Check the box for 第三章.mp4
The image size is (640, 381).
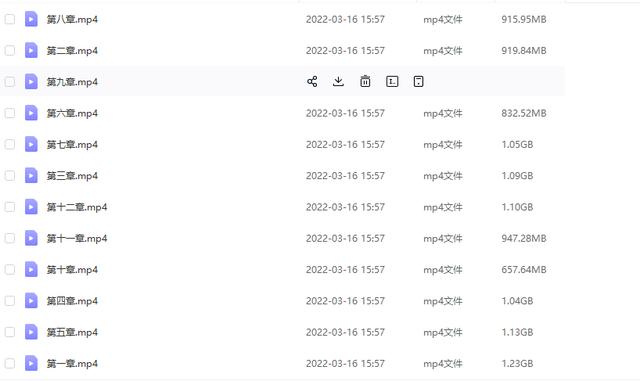tap(10, 176)
